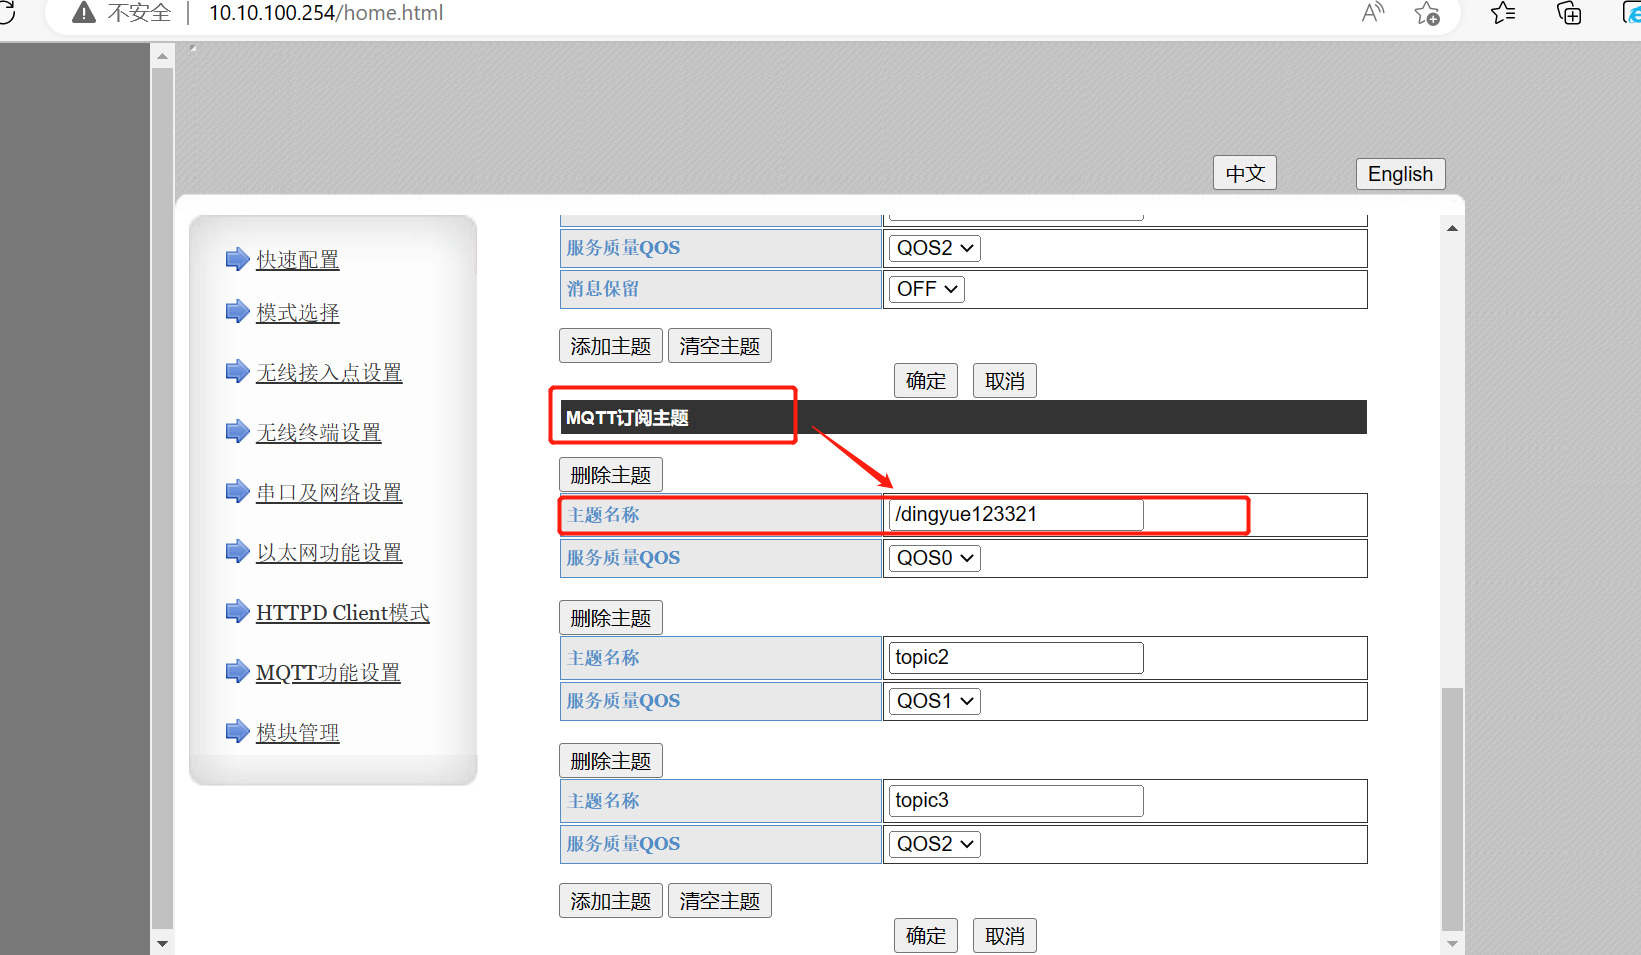1641x955 pixels.
Task: Open HTTPD Client模式 sidebar link
Action: (x=342, y=613)
